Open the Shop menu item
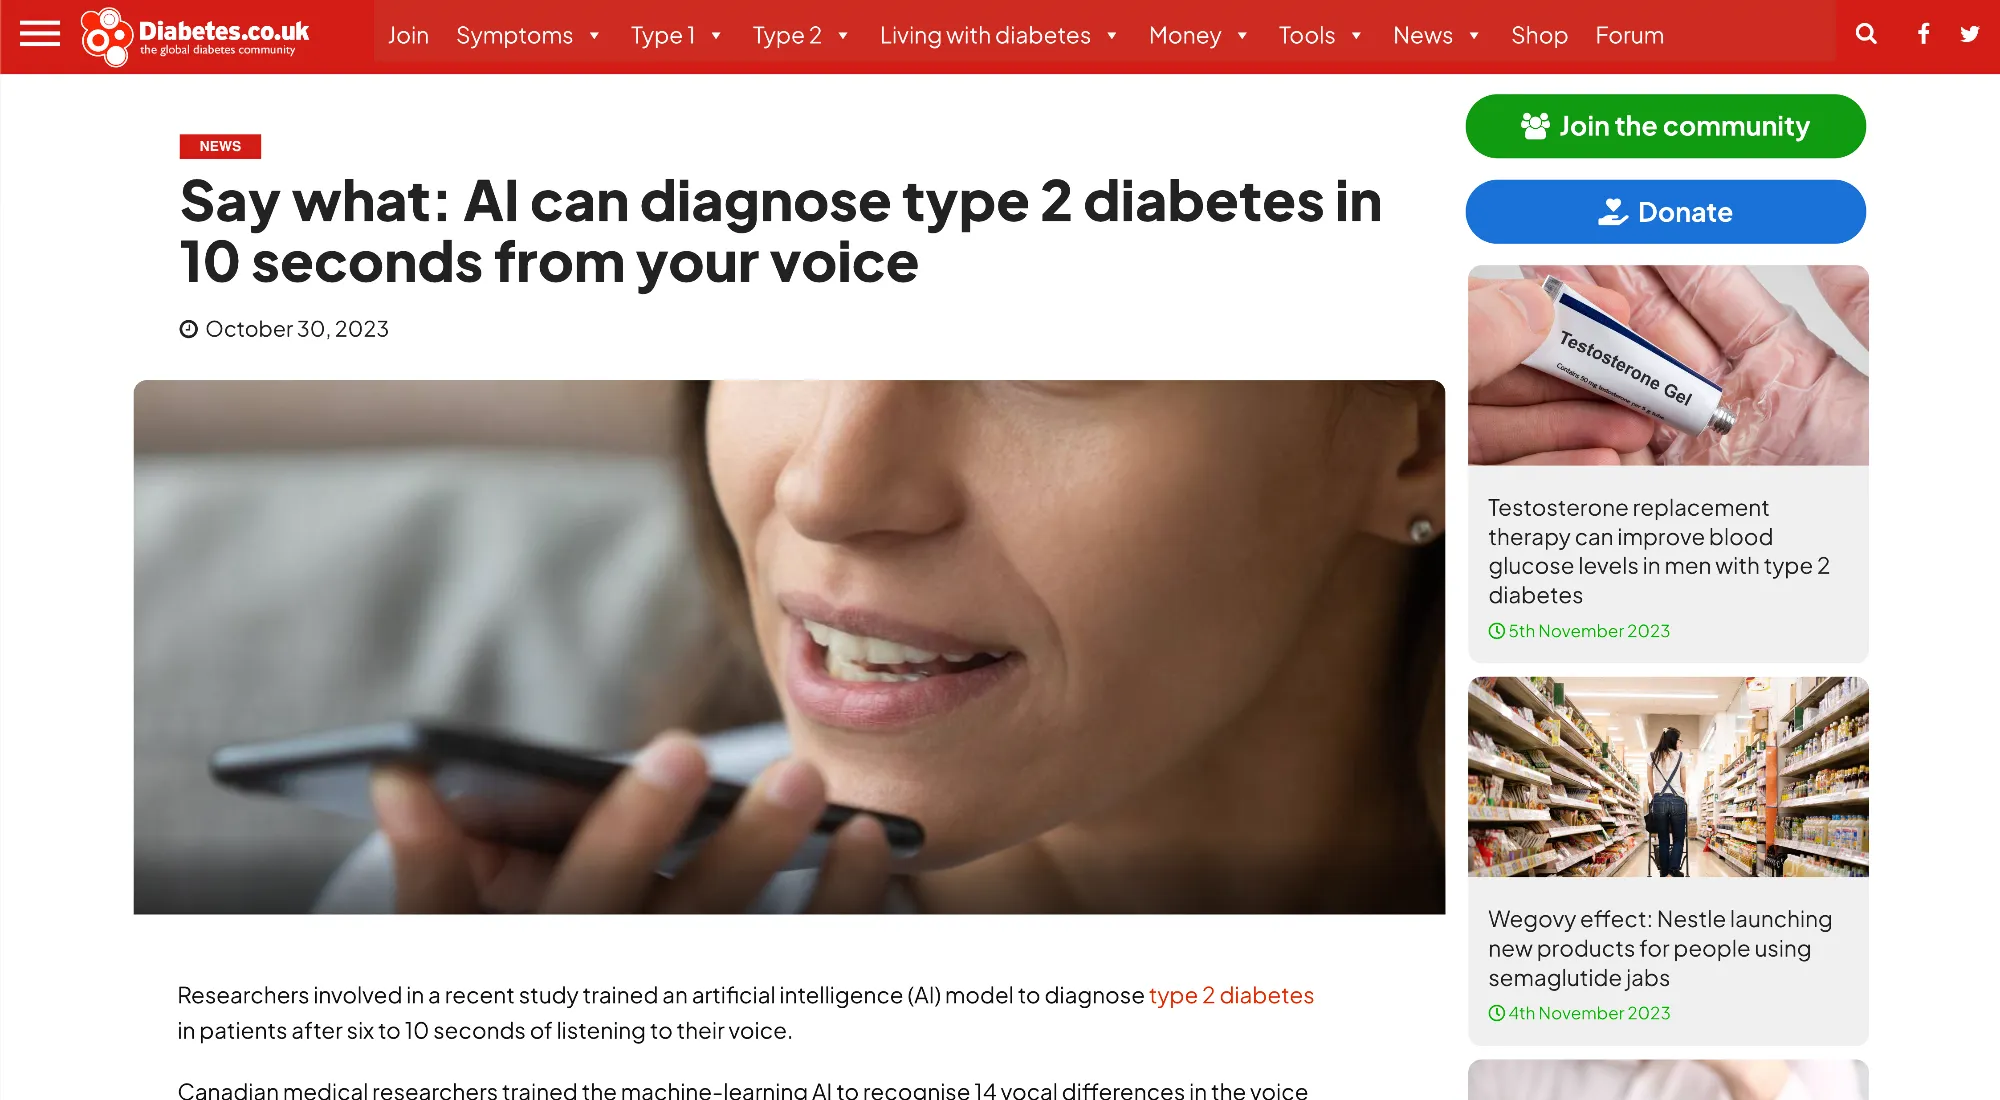 tap(1539, 36)
